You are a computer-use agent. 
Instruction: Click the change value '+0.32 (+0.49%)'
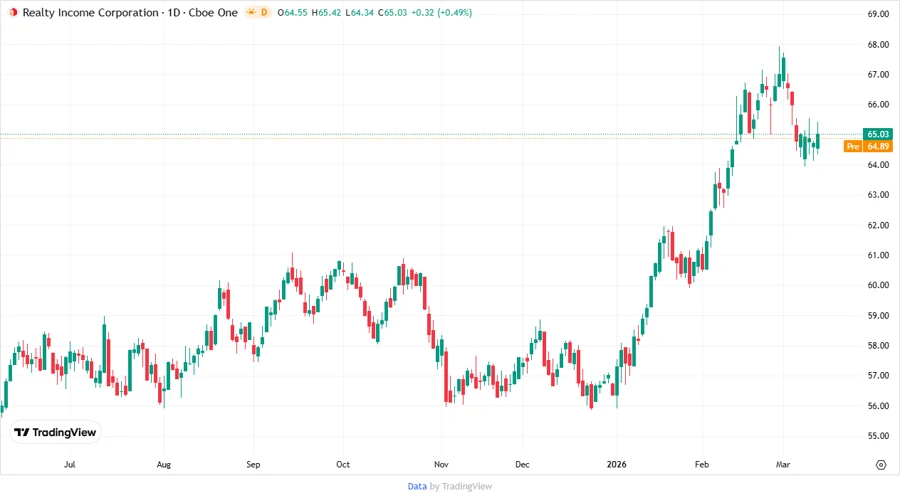[x=441, y=13]
